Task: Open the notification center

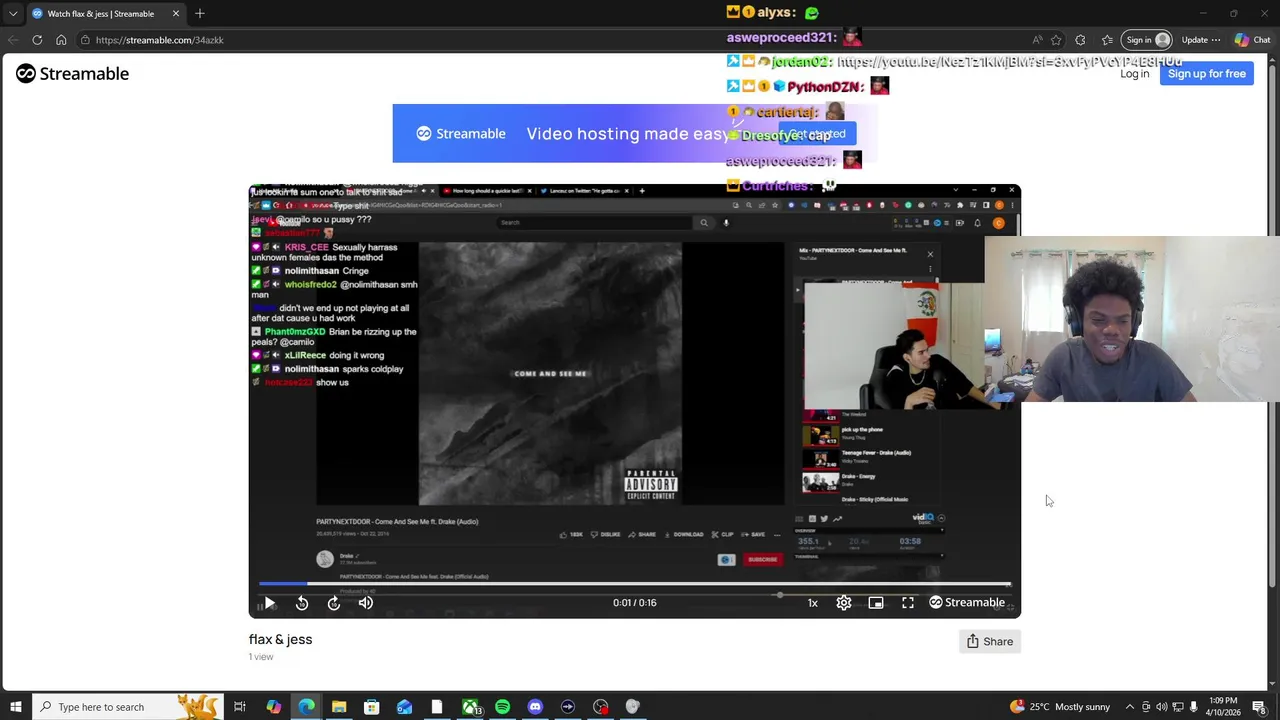Action: (1259, 707)
